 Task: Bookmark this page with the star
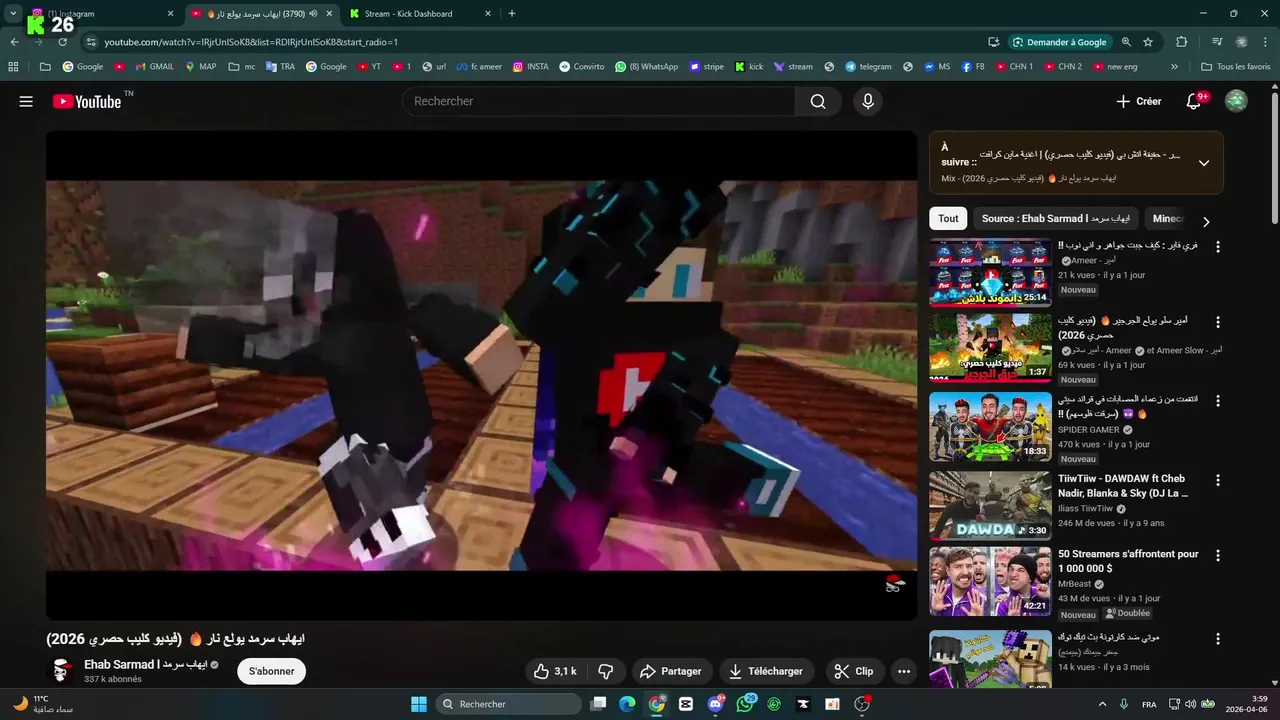(1148, 42)
